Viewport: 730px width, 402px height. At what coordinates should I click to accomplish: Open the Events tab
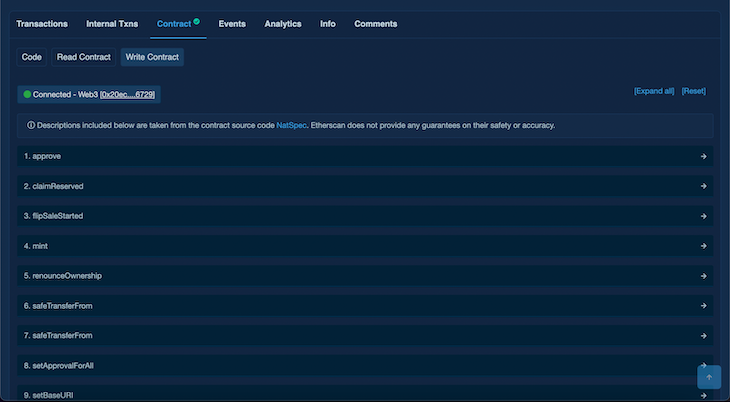pos(232,24)
